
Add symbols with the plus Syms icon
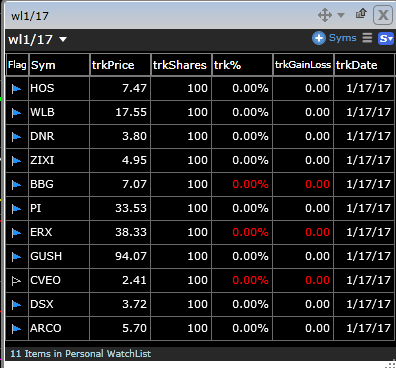click(319, 38)
